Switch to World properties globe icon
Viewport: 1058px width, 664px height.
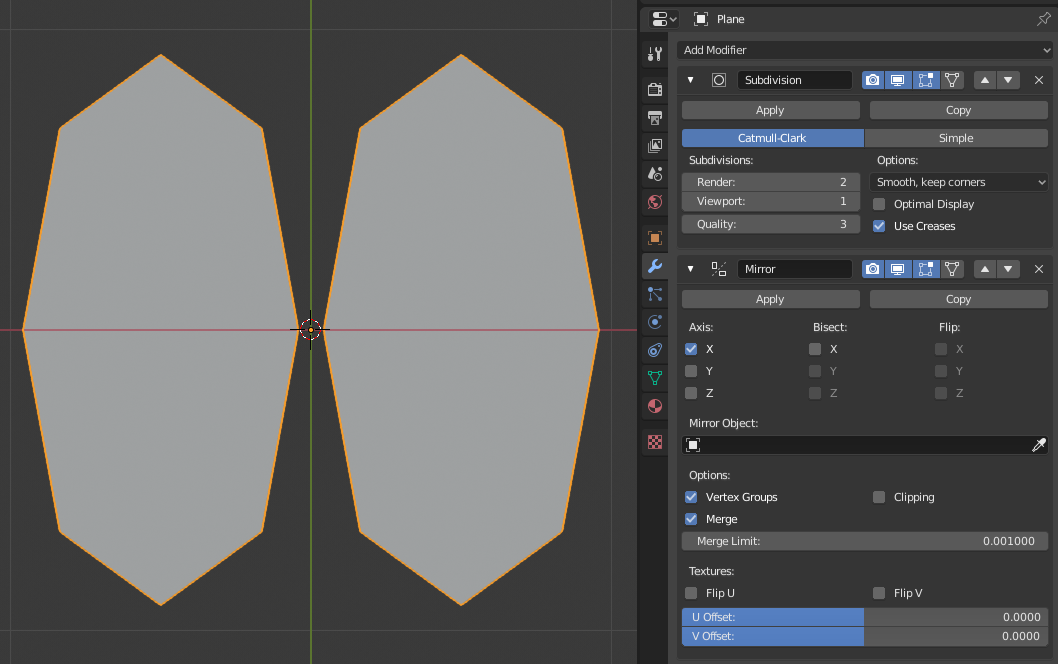coord(654,202)
